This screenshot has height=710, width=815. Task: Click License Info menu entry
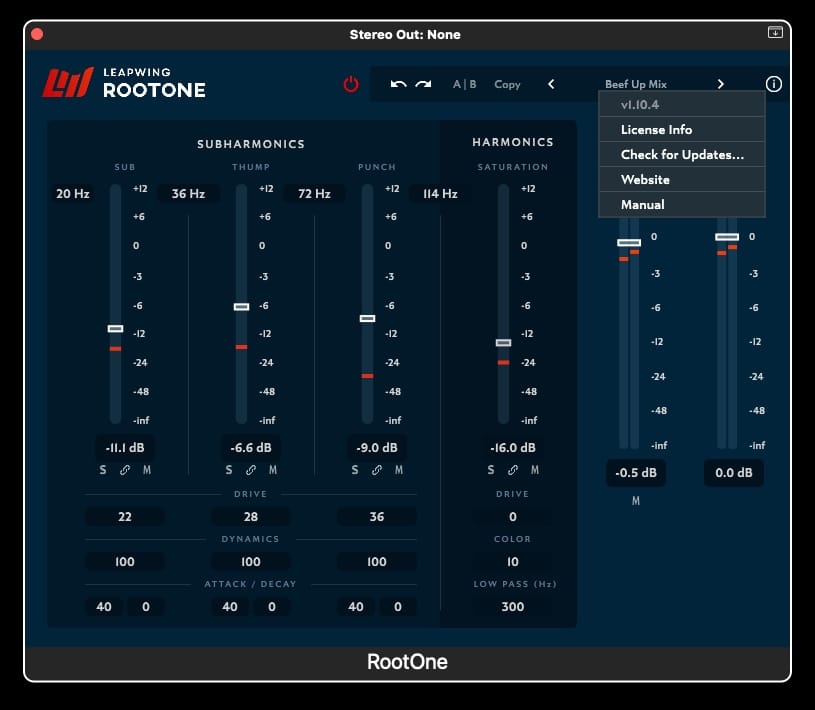682,129
